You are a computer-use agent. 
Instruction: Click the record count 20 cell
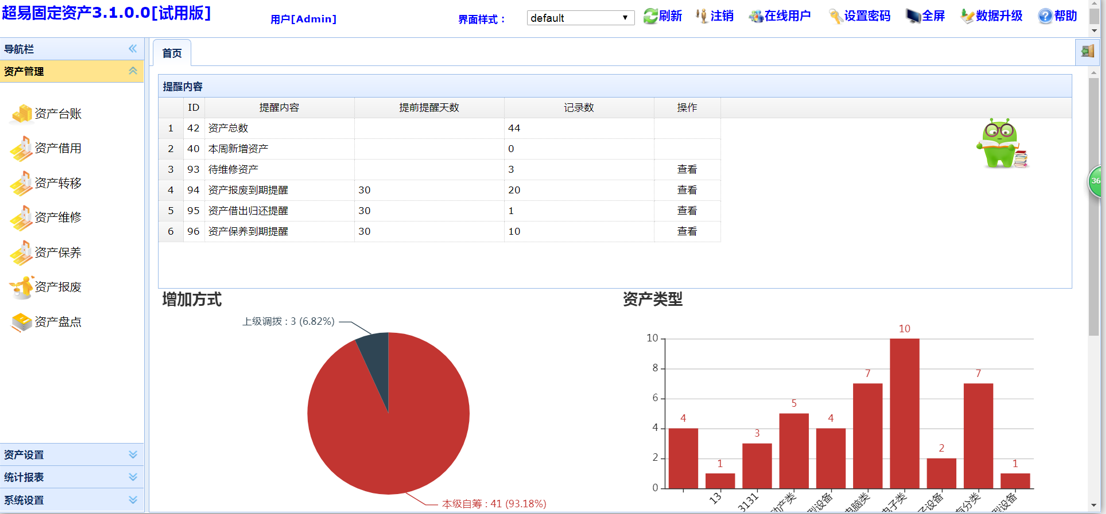[x=579, y=190]
